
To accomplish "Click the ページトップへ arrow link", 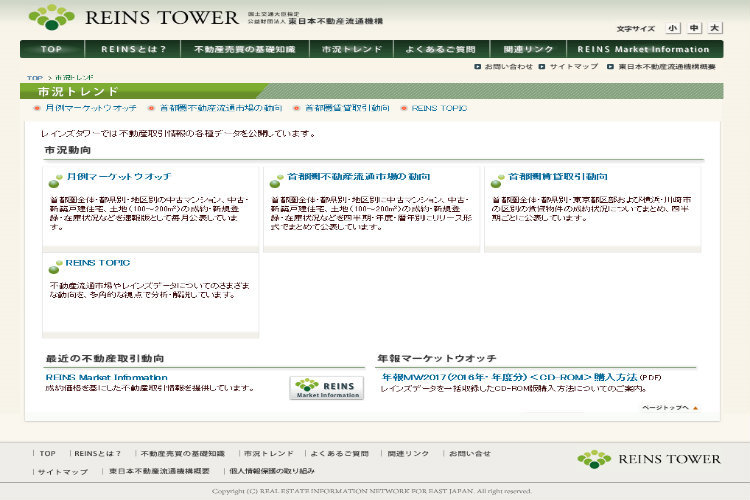I will pos(669,408).
